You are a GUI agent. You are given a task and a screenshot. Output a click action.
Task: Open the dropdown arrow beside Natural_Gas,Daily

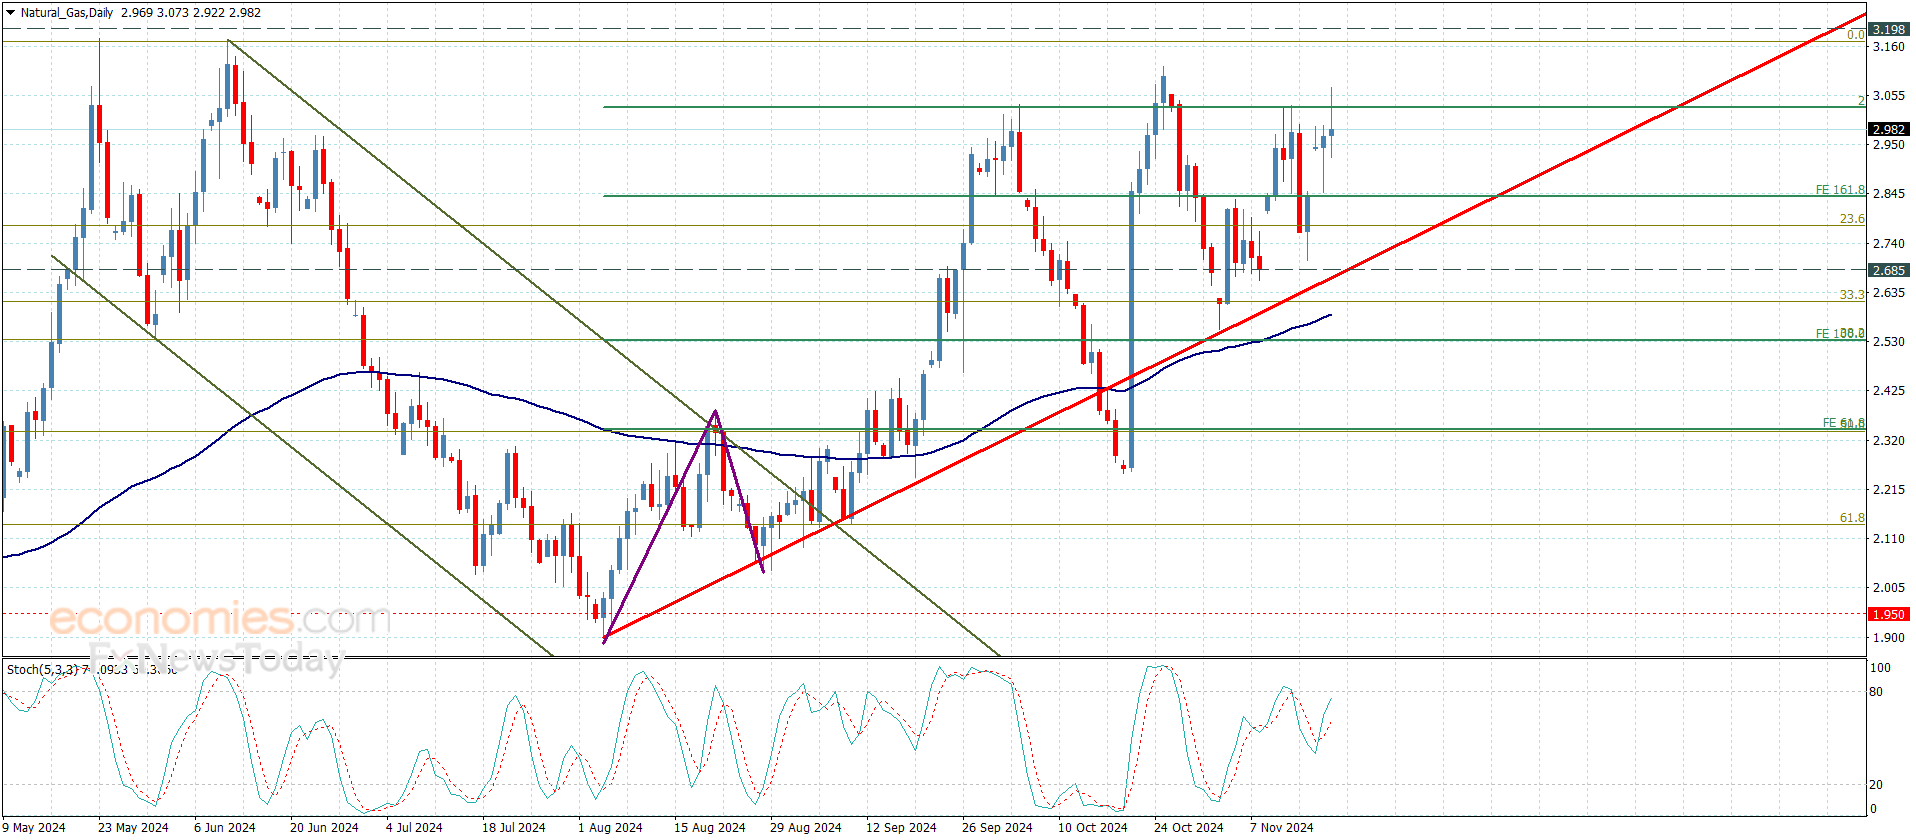pos(10,13)
